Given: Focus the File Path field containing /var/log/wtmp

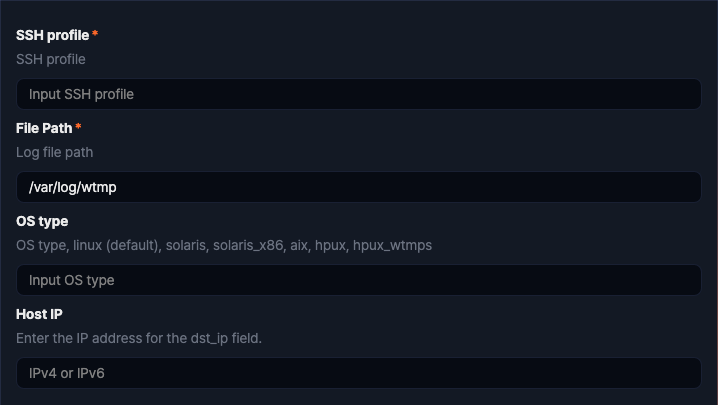Looking at the screenshot, I should pos(358,187).
